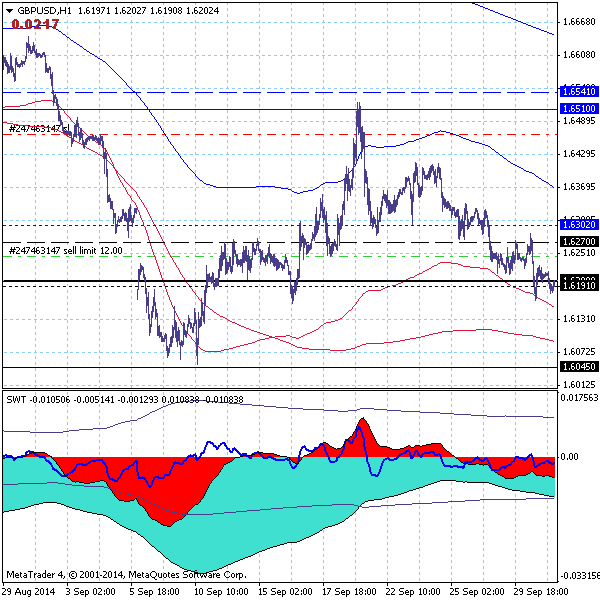
Task: Click the red 0.0217 value label
Action: click(x=35, y=24)
